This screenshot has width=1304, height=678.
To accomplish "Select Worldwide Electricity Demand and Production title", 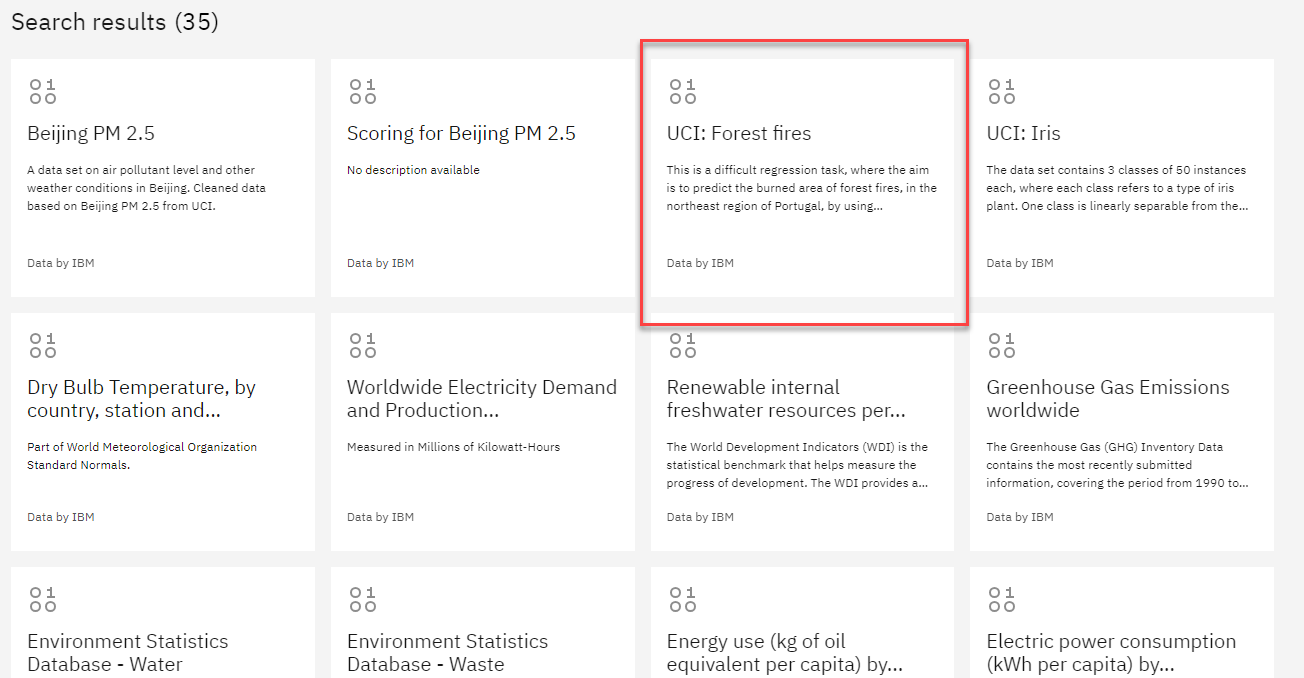I will [481, 398].
